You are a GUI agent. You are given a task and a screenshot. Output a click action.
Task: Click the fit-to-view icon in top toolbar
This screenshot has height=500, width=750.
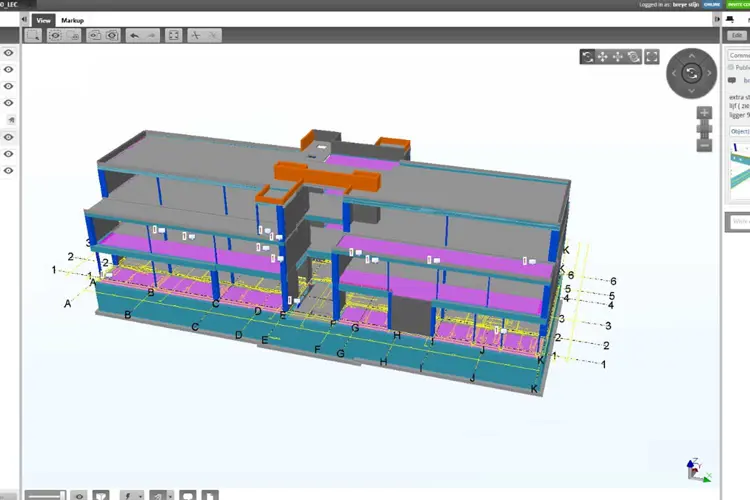pyautogui.click(x=173, y=35)
